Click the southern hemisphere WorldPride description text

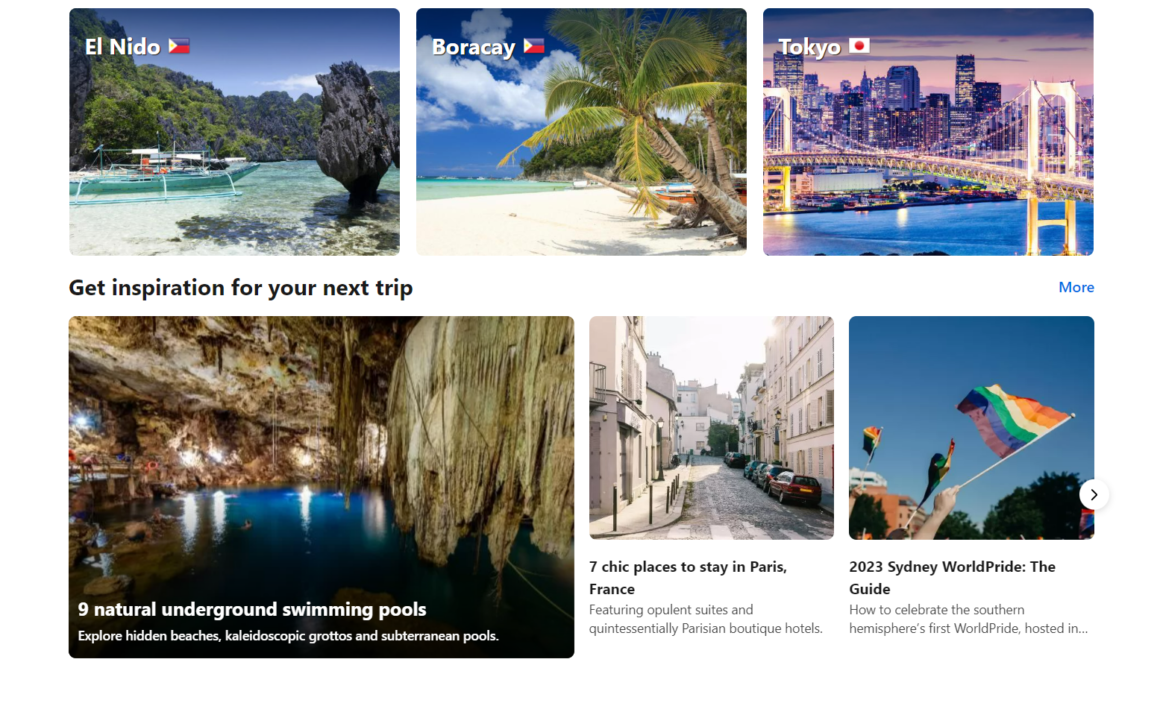tap(968, 619)
